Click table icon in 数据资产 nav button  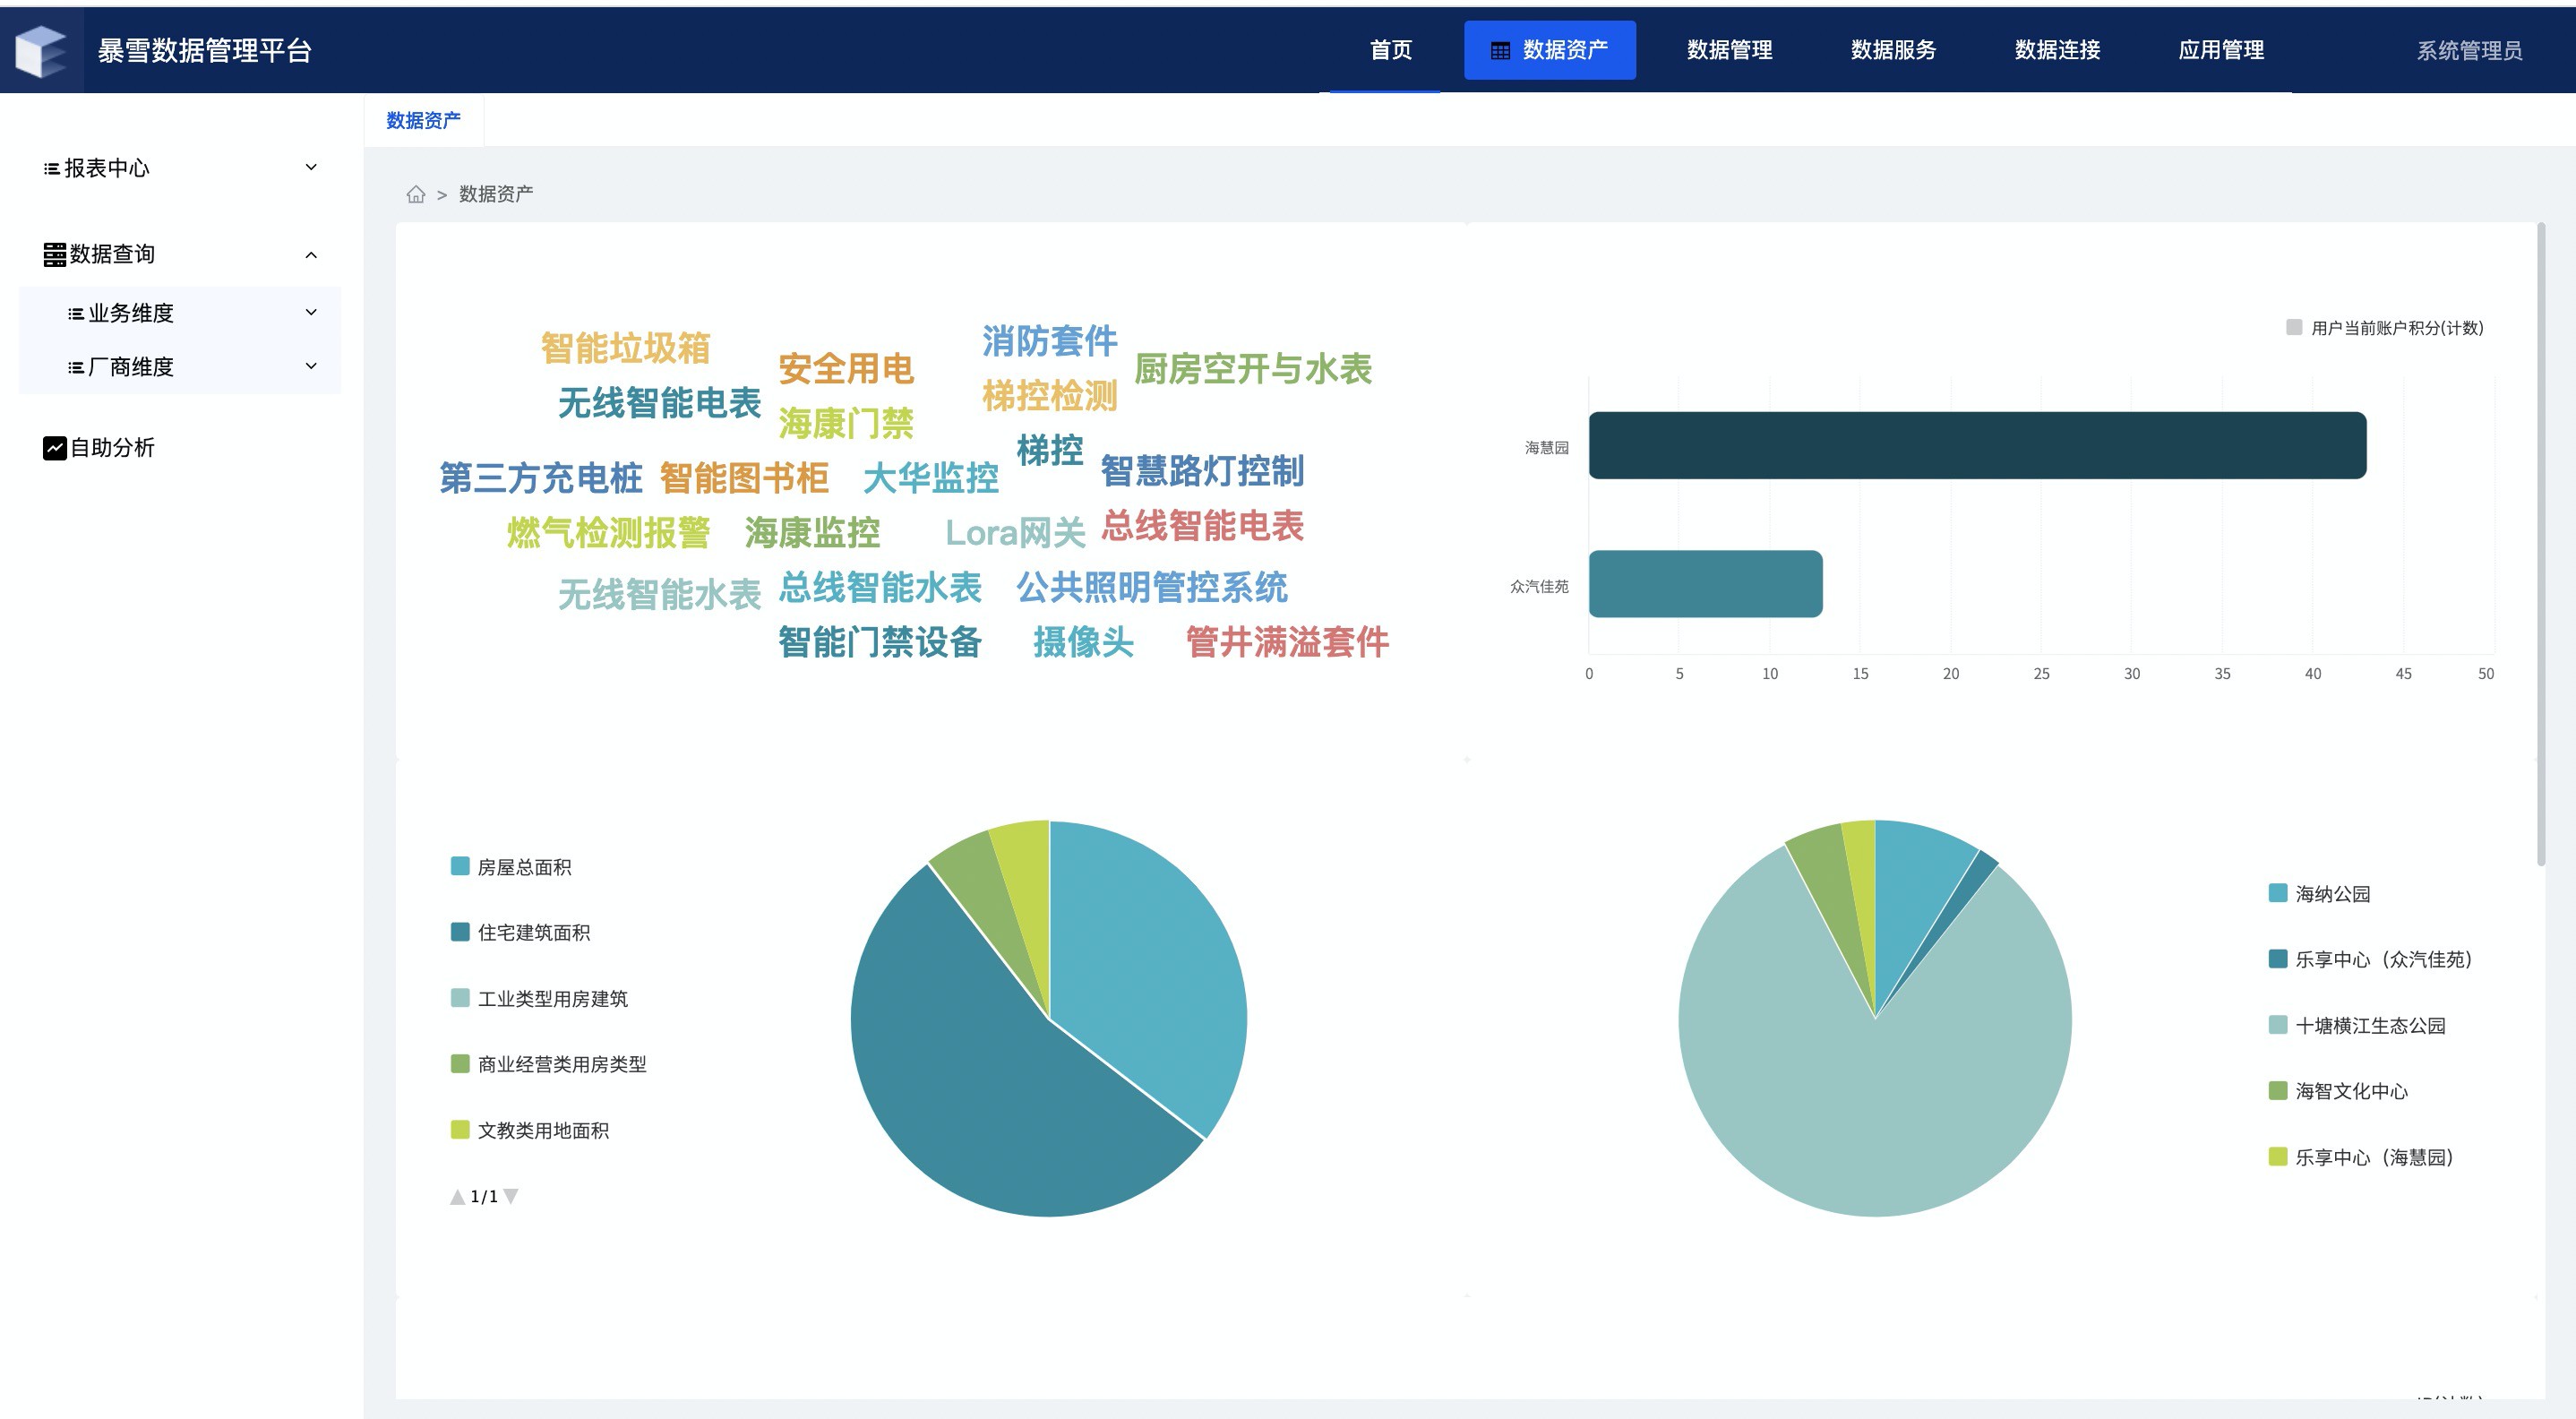(1500, 51)
